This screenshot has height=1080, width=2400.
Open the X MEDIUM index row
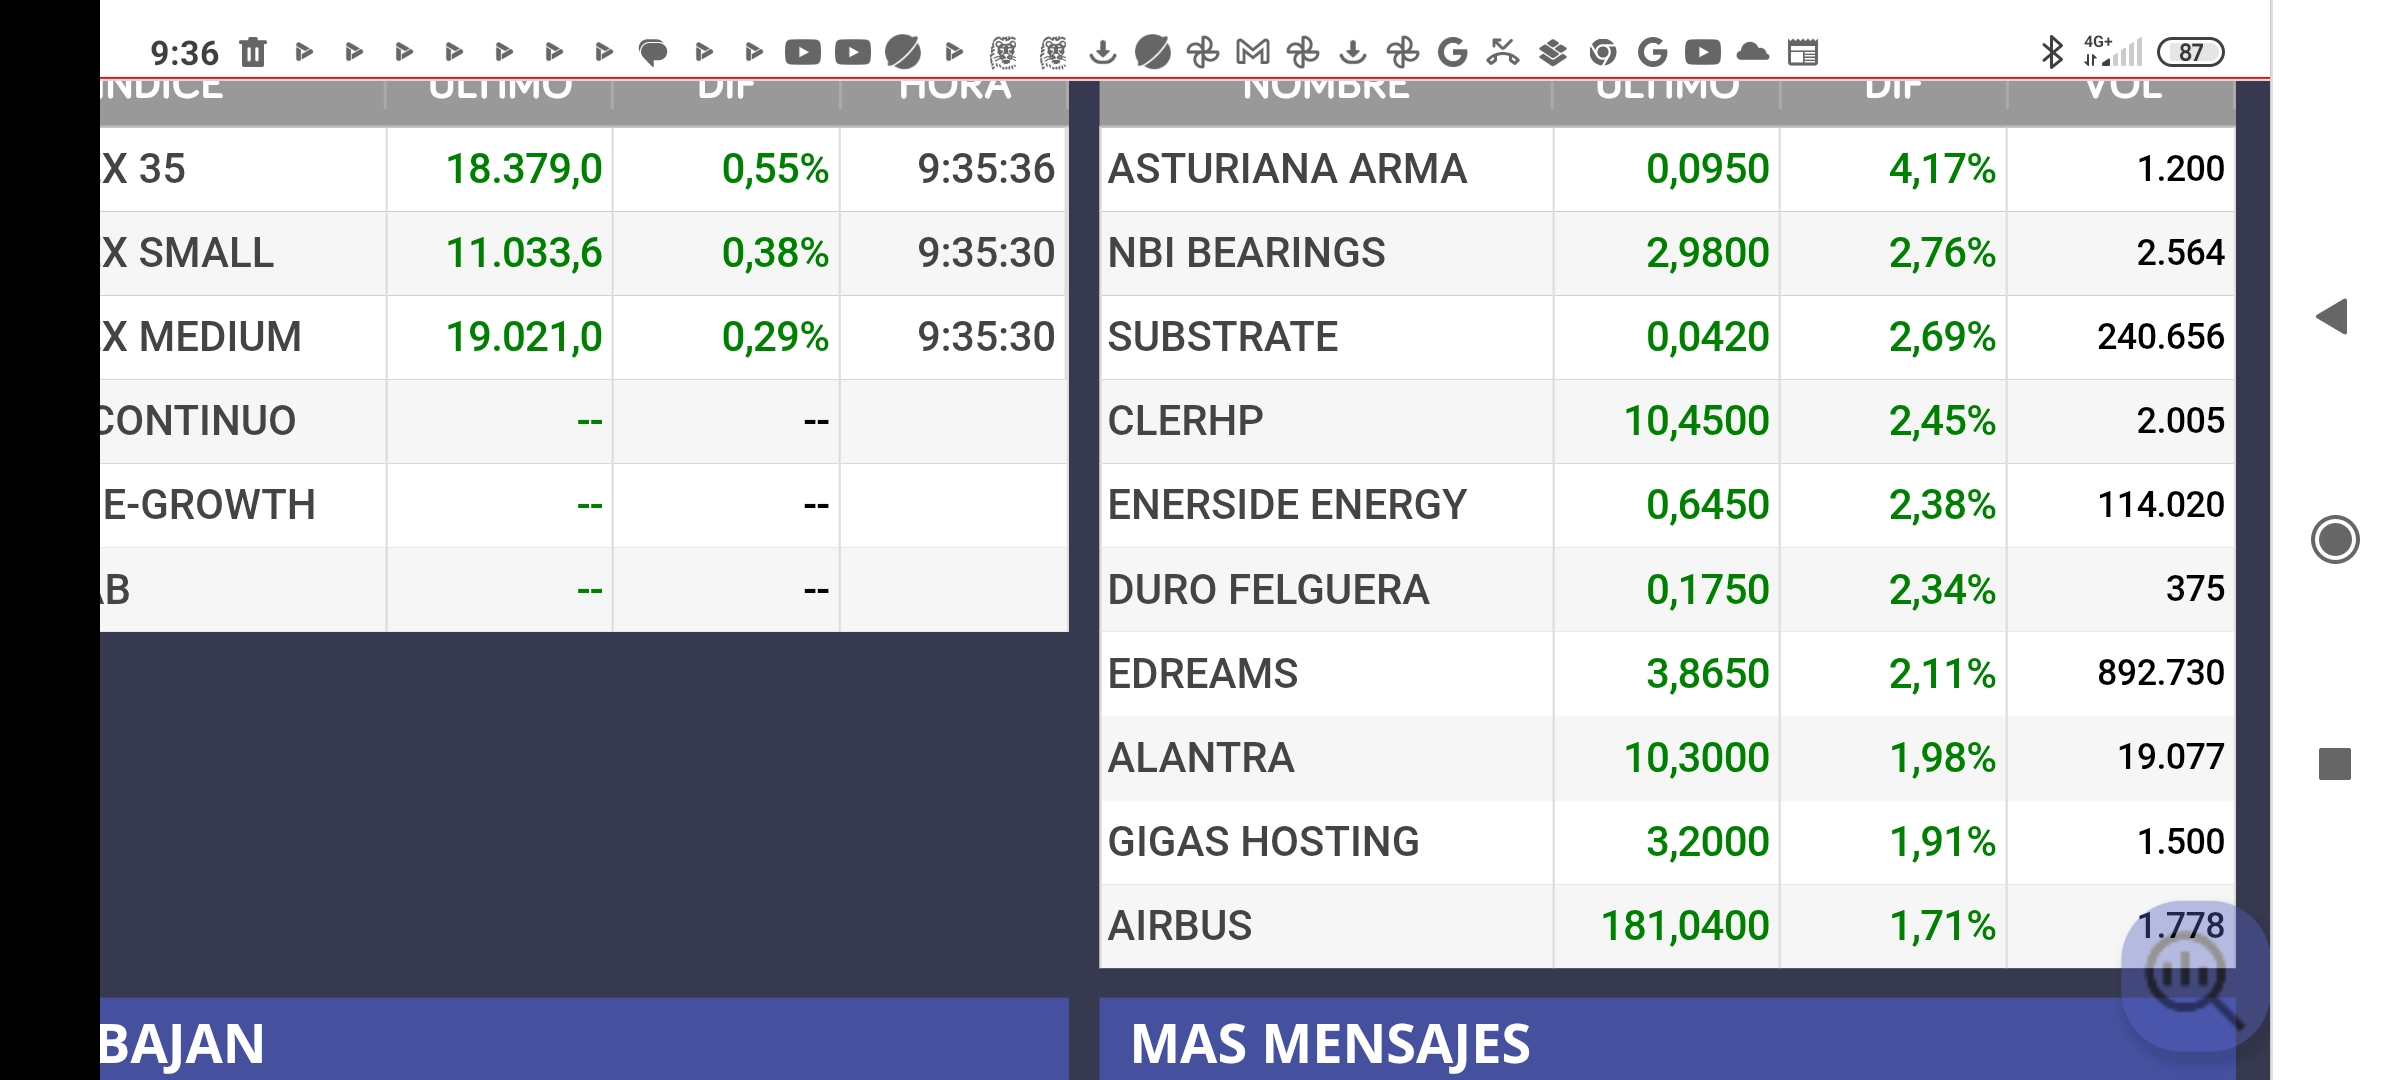tap(584, 337)
